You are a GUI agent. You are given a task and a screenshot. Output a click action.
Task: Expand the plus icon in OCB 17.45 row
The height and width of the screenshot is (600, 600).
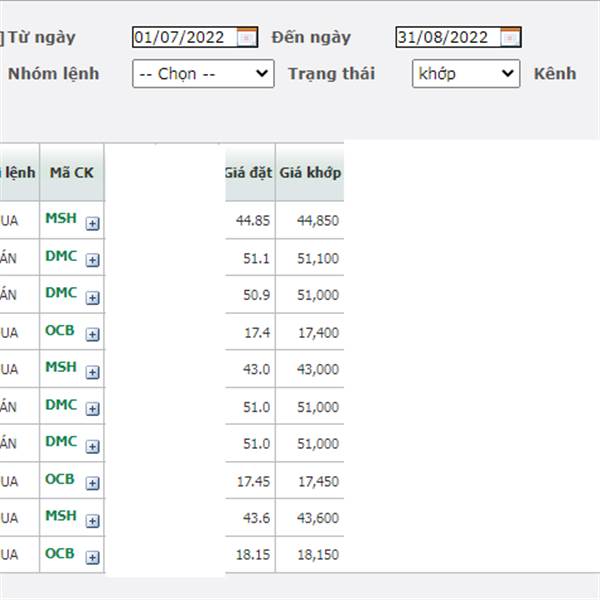coord(92,484)
